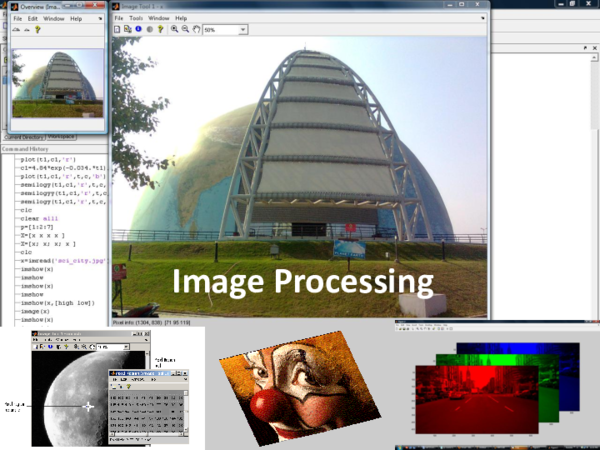Image resolution: width=600 pixels, height=450 pixels.
Task: Click the Pixel info status bar in Image Tool
Action: [x=151, y=323]
